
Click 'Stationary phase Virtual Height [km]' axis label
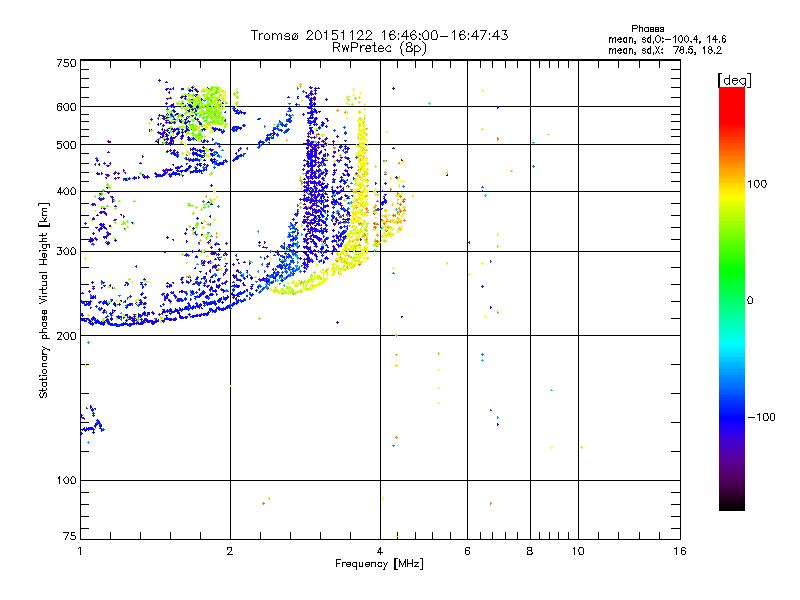(44, 300)
